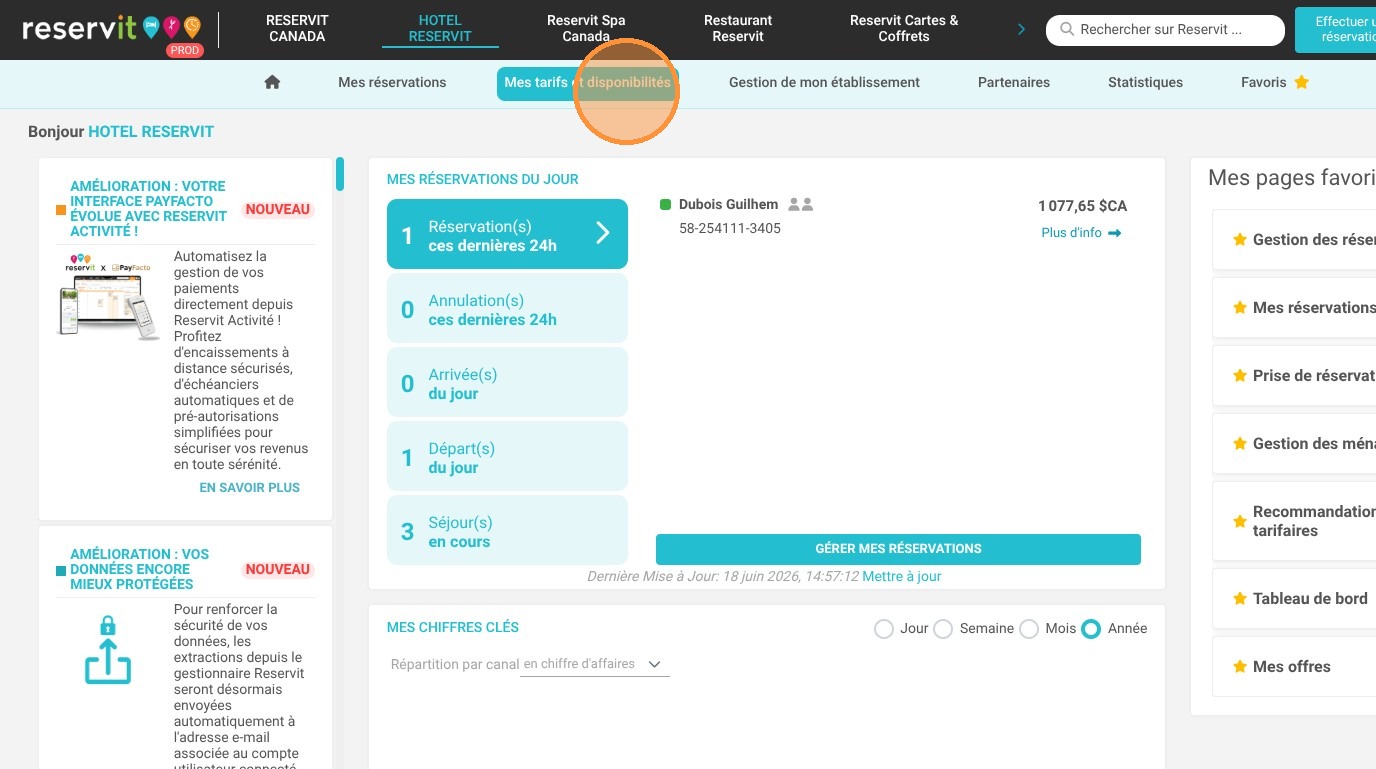Open the en chiffre d'affaires dropdown
Image resolution: width=1376 pixels, height=769 pixels.
pos(595,664)
